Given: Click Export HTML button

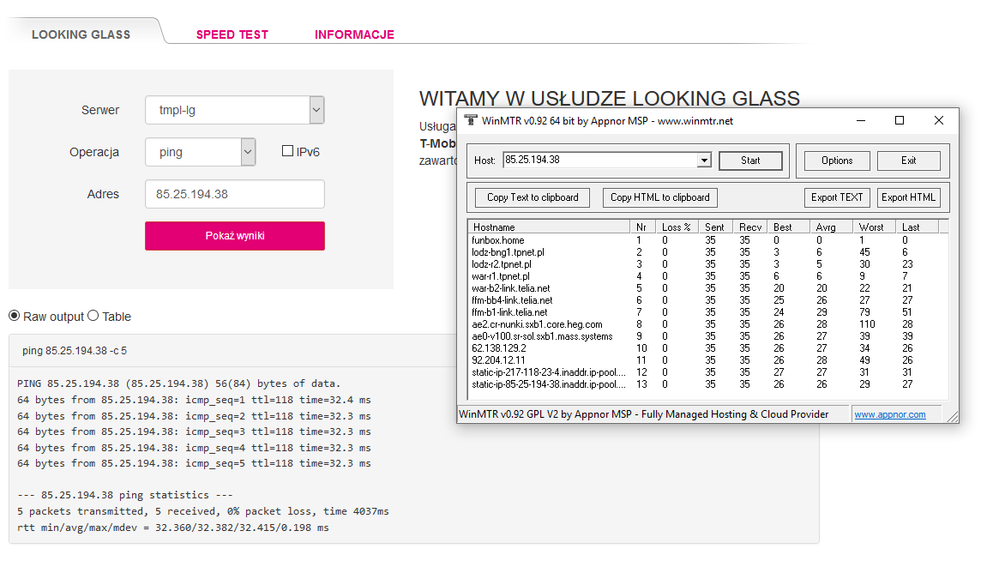Looking at the screenshot, I should (x=908, y=197).
